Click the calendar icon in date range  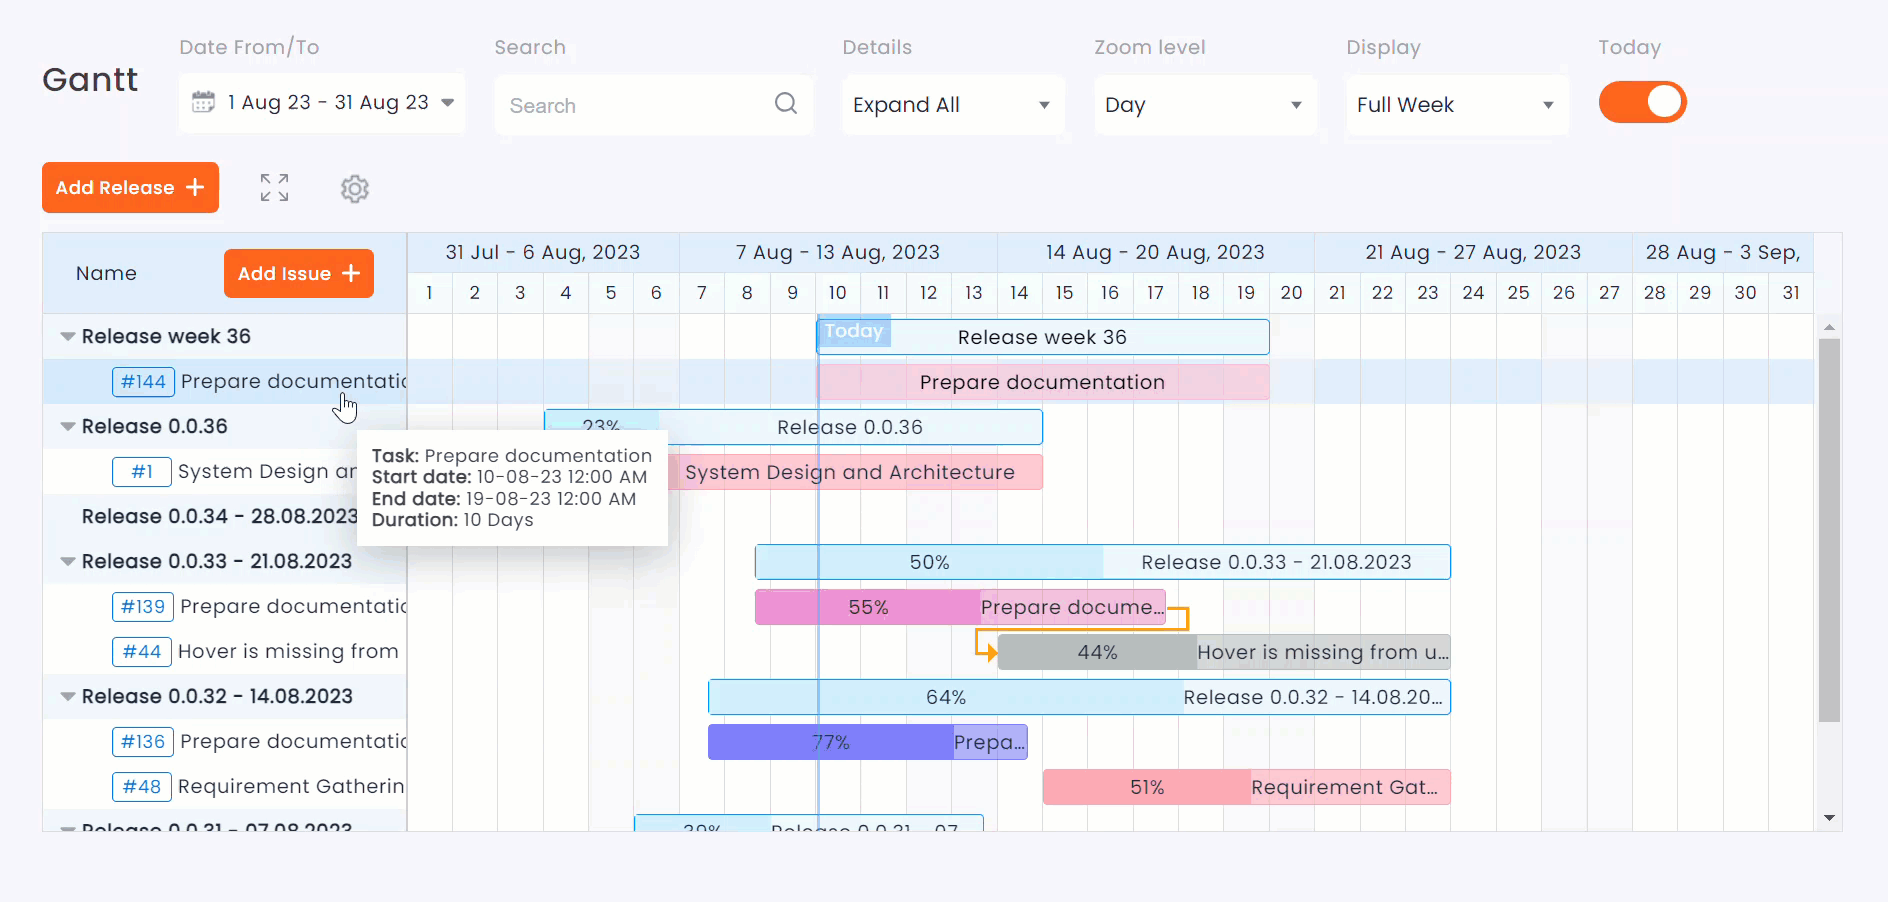point(203,102)
